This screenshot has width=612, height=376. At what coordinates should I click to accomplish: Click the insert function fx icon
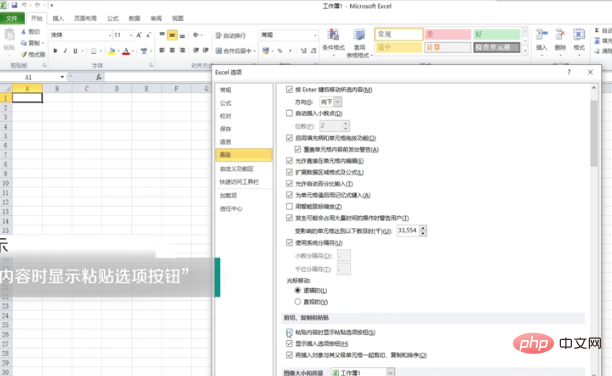99,77
